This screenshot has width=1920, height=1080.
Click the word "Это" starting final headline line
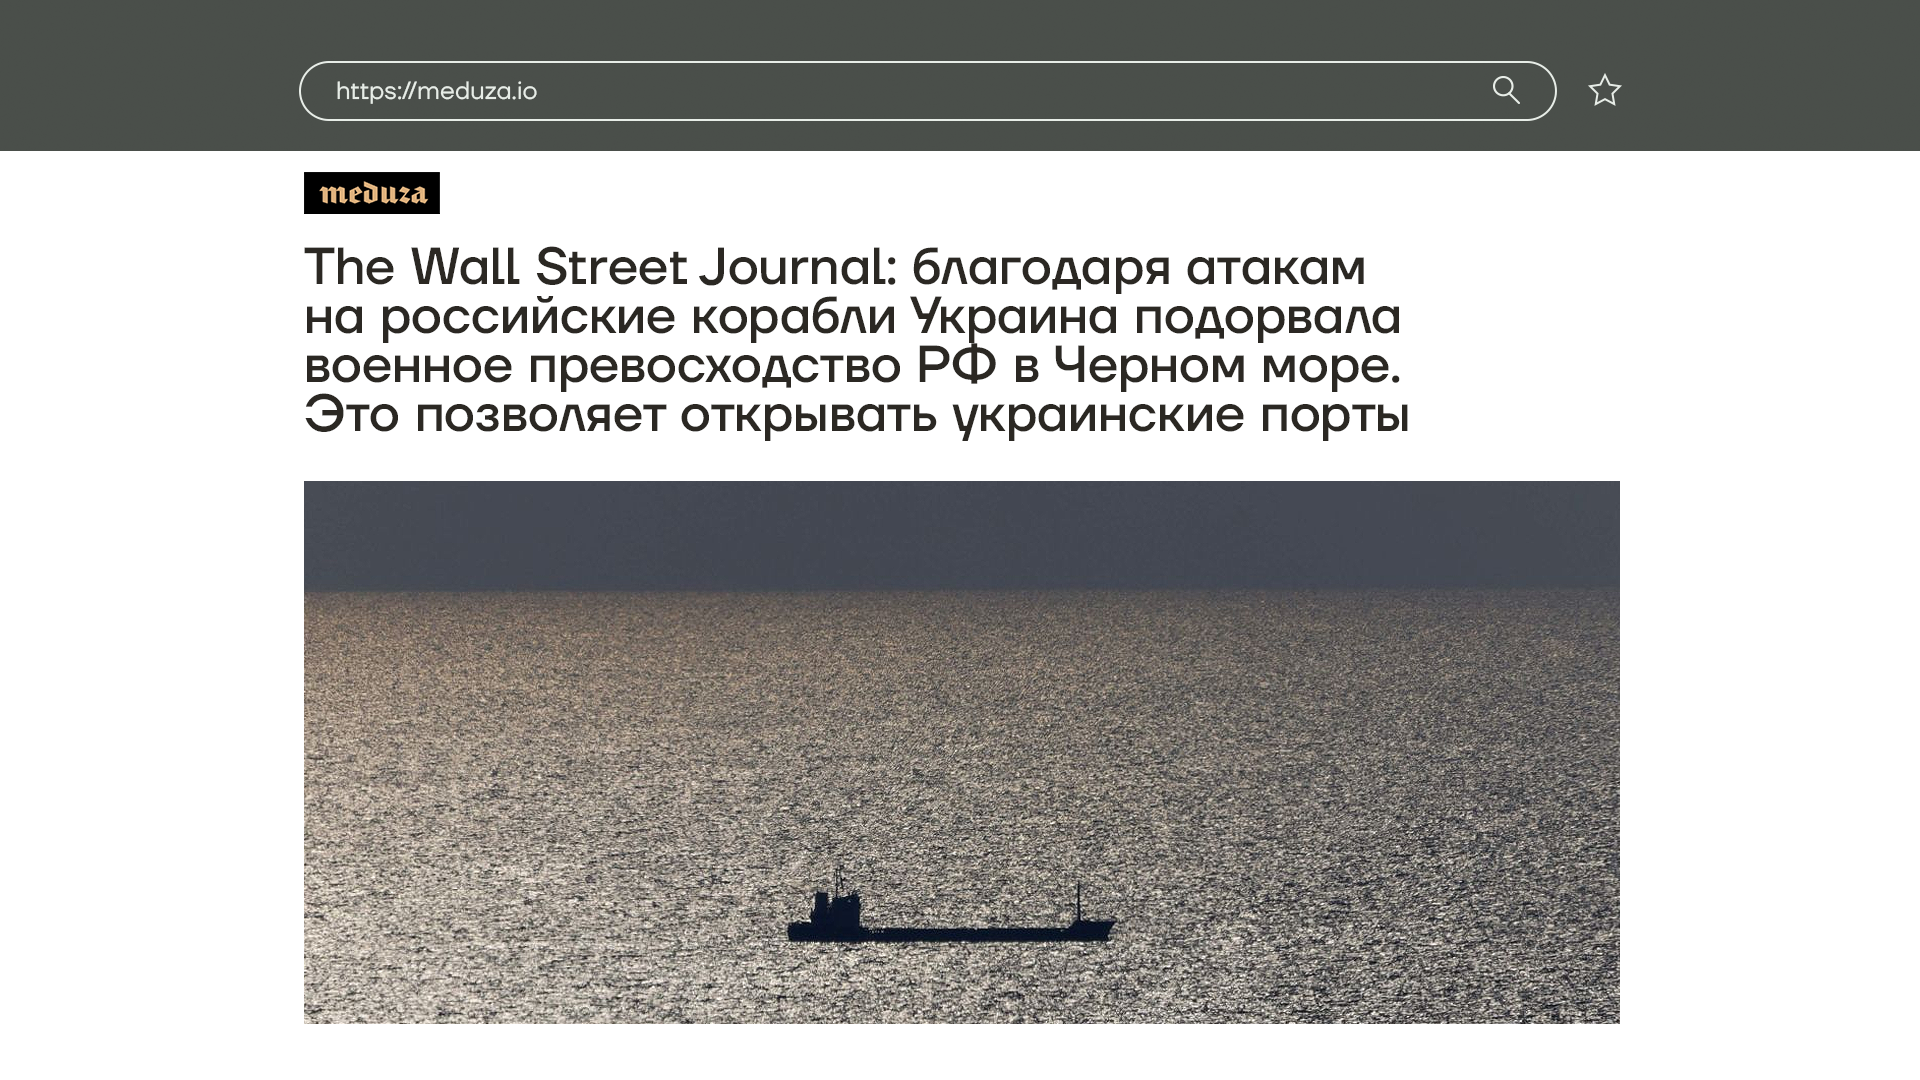click(x=351, y=414)
